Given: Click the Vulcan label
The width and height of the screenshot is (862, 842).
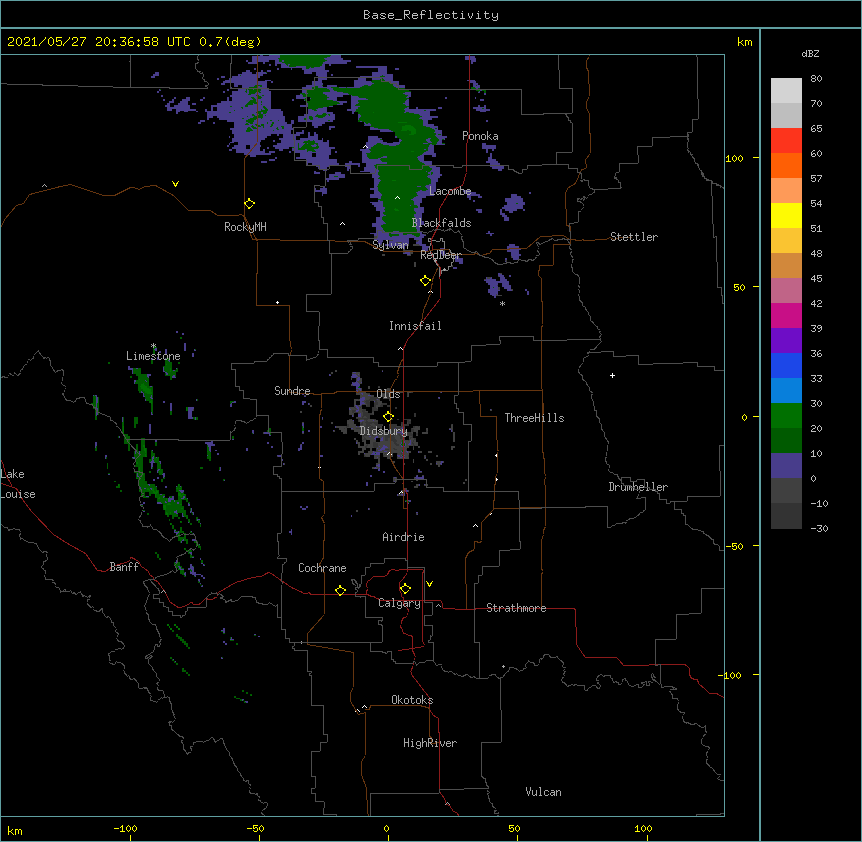Looking at the screenshot, I should [543, 792].
